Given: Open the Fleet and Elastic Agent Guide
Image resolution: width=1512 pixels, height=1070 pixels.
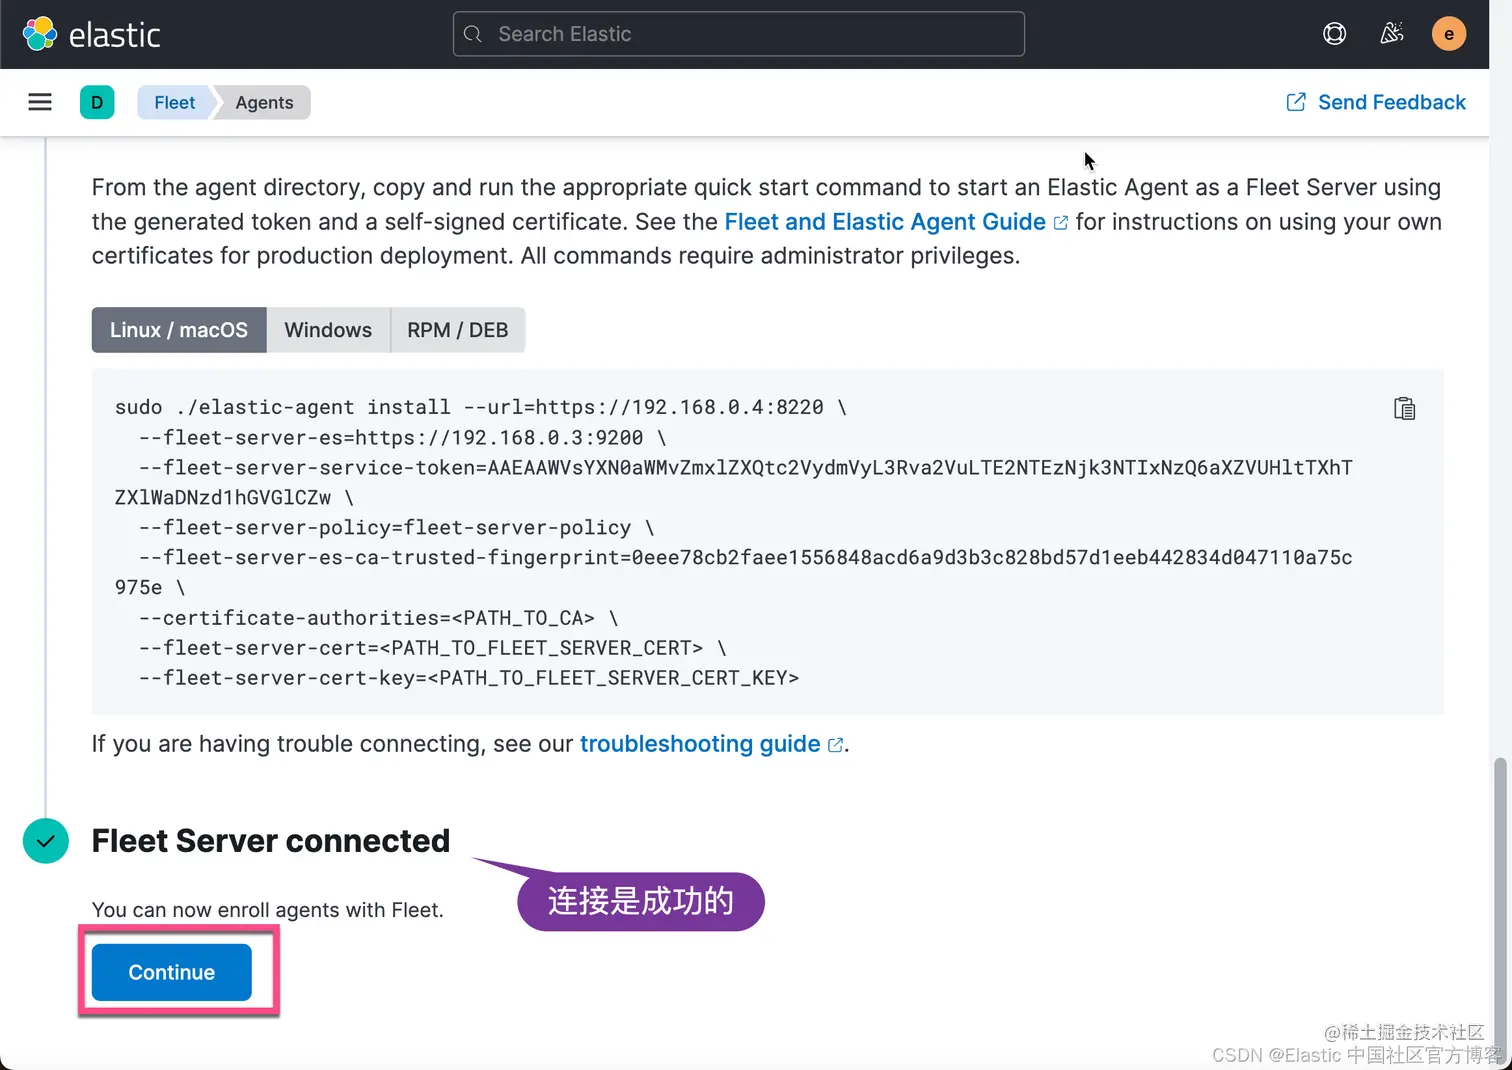Looking at the screenshot, I should coord(895,222).
